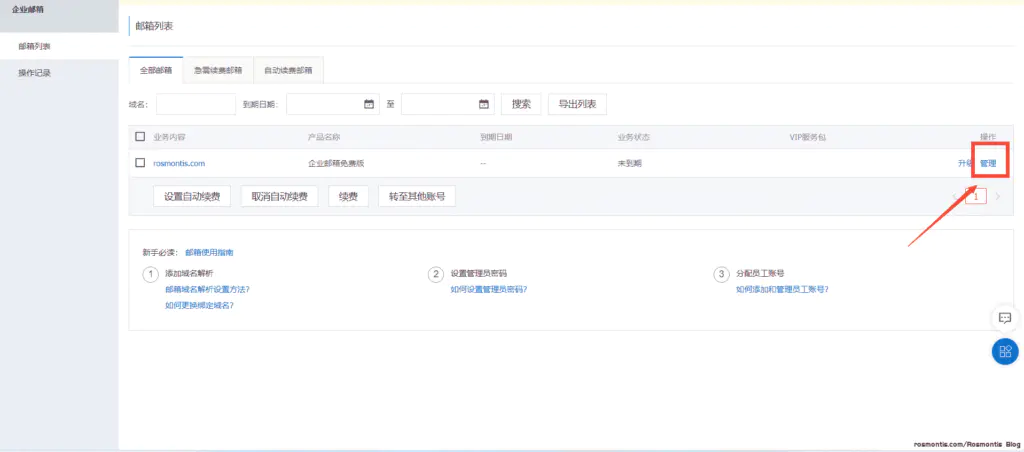The image size is (1024, 452).
Task: Open 邮箱使用指南 link
Action: [x=210, y=252]
